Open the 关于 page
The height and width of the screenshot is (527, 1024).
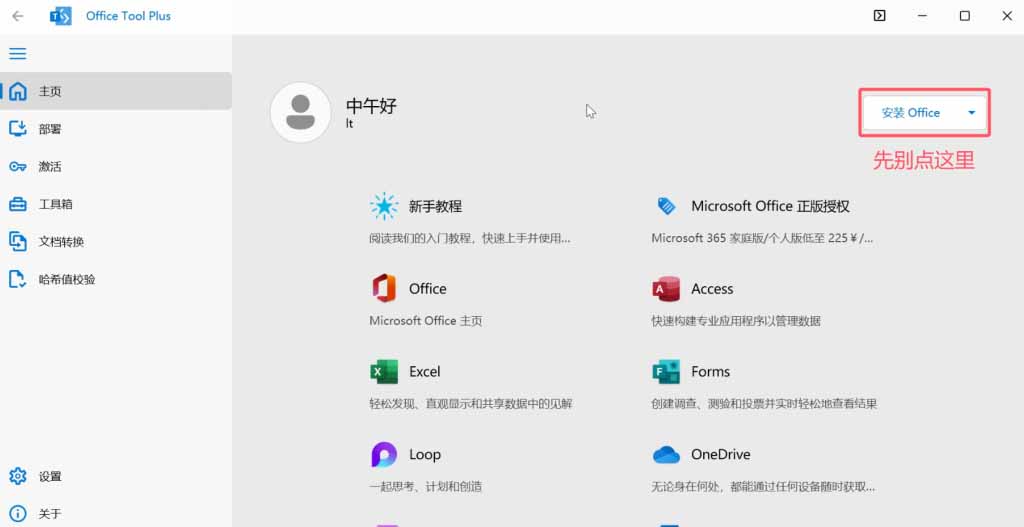coord(116,514)
